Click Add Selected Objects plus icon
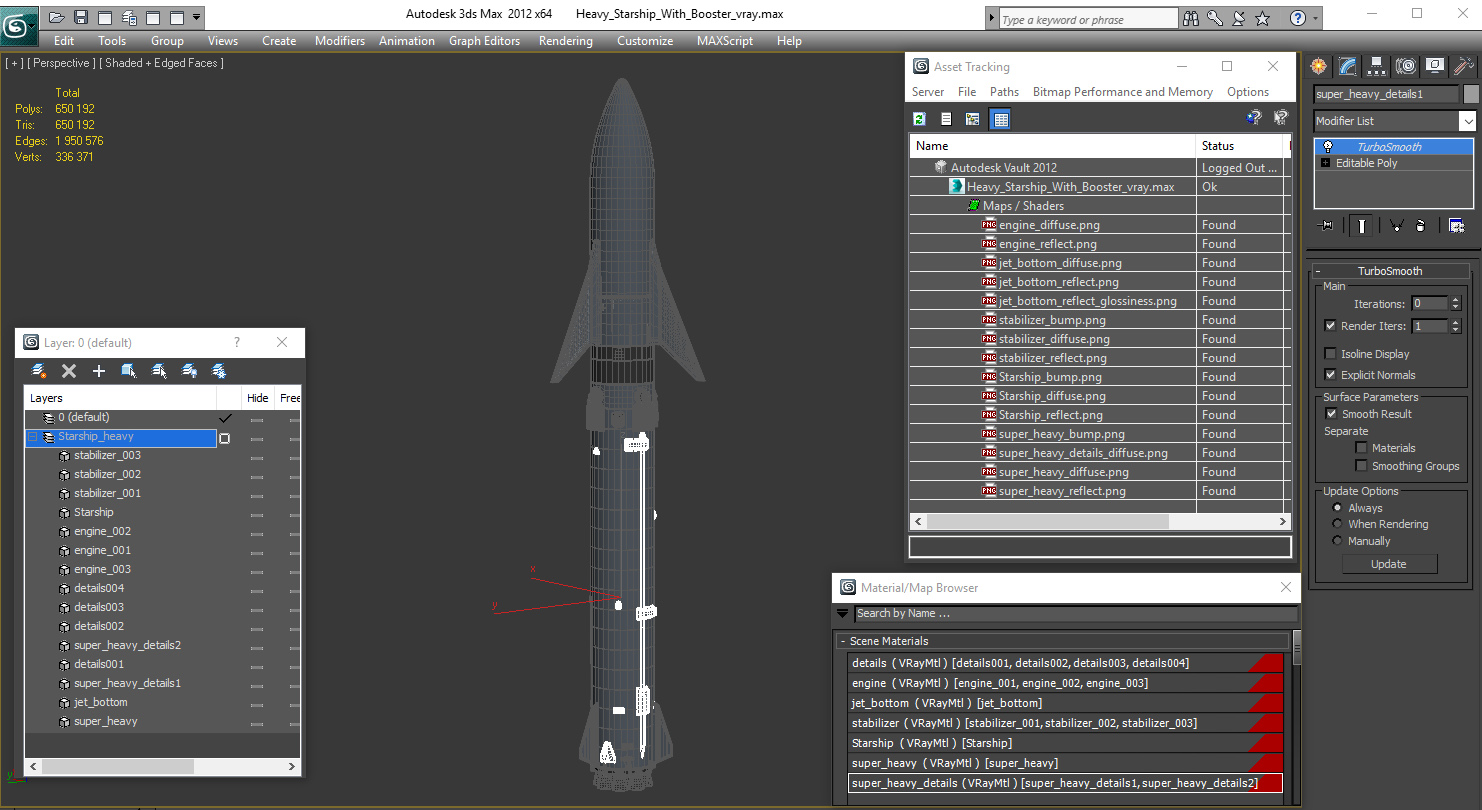Image resolution: width=1482 pixels, height=810 pixels. (x=99, y=371)
